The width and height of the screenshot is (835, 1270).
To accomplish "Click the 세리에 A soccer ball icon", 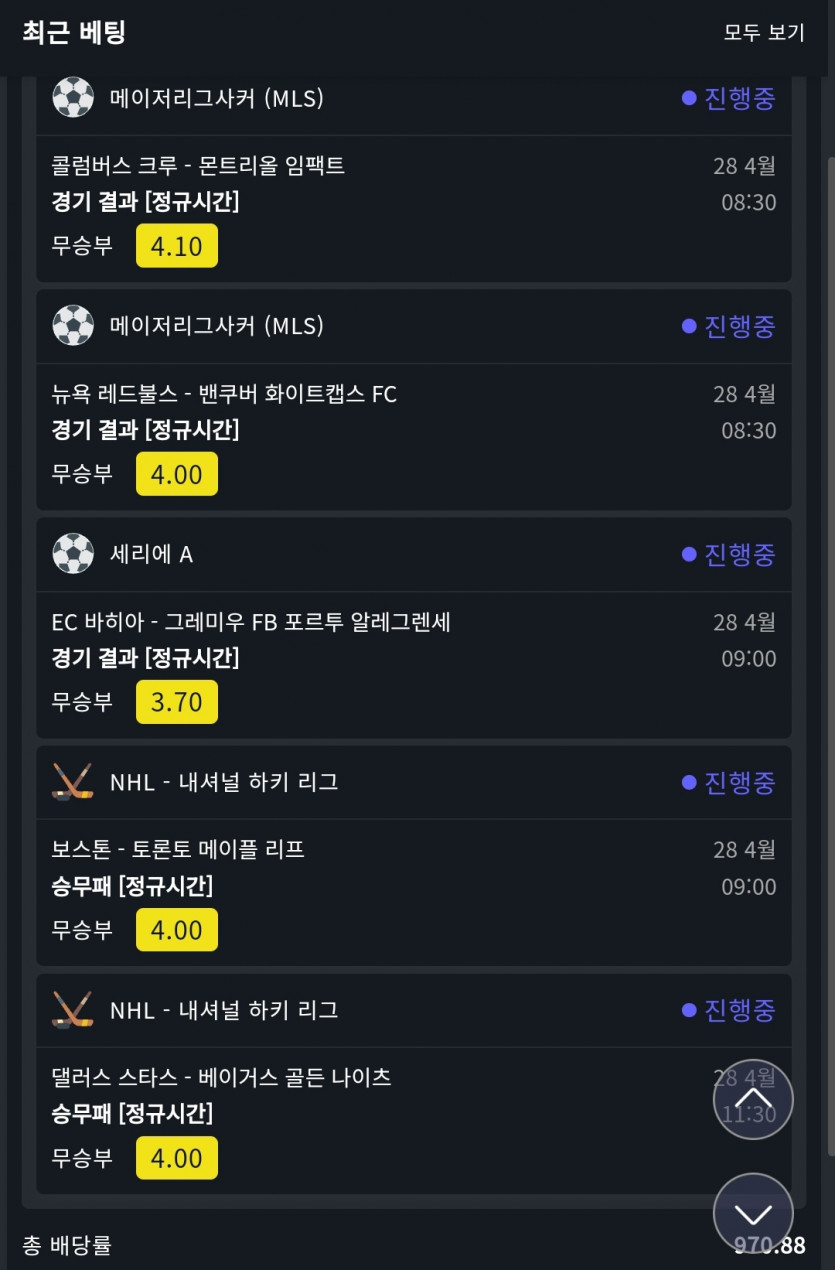I will click(72, 554).
